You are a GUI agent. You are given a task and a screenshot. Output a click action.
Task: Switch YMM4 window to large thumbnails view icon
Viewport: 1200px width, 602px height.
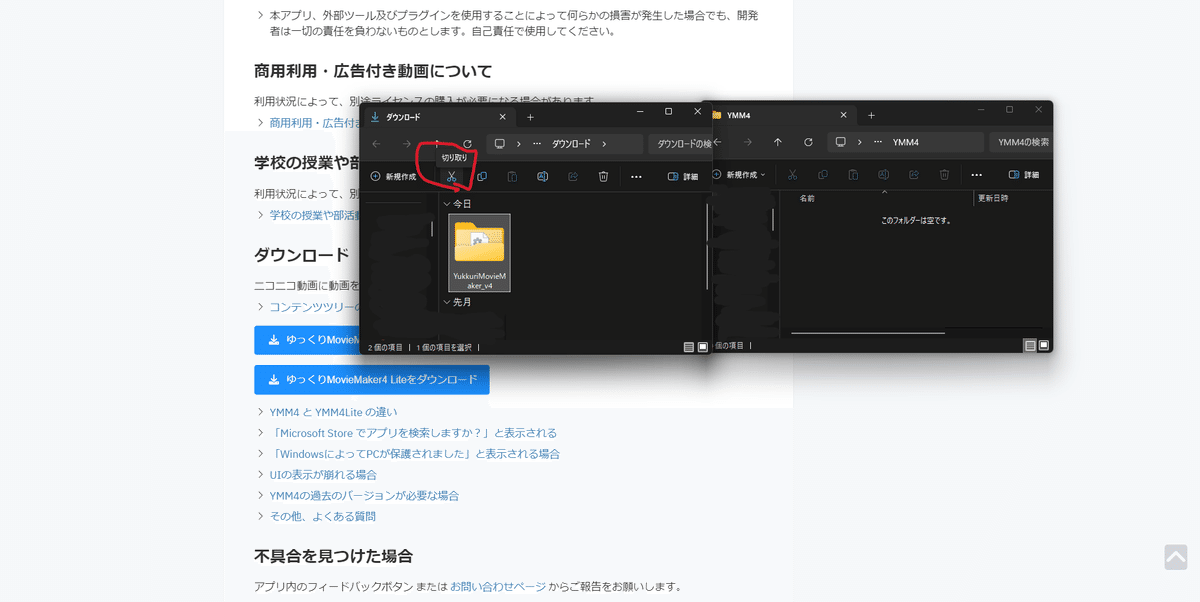tap(1044, 345)
